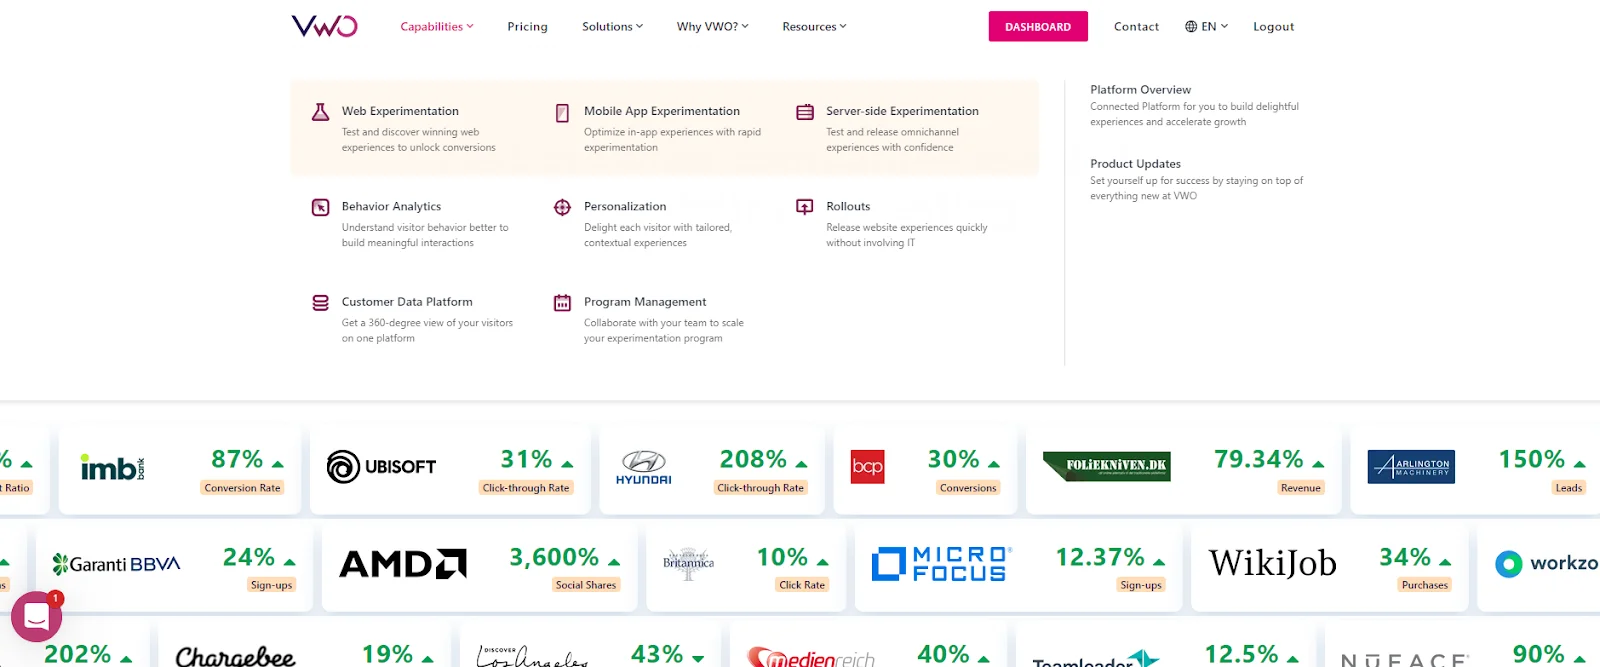Click the Program Management calendar icon
Viewport: 1600px width, 667px height.
click(562, 303)
